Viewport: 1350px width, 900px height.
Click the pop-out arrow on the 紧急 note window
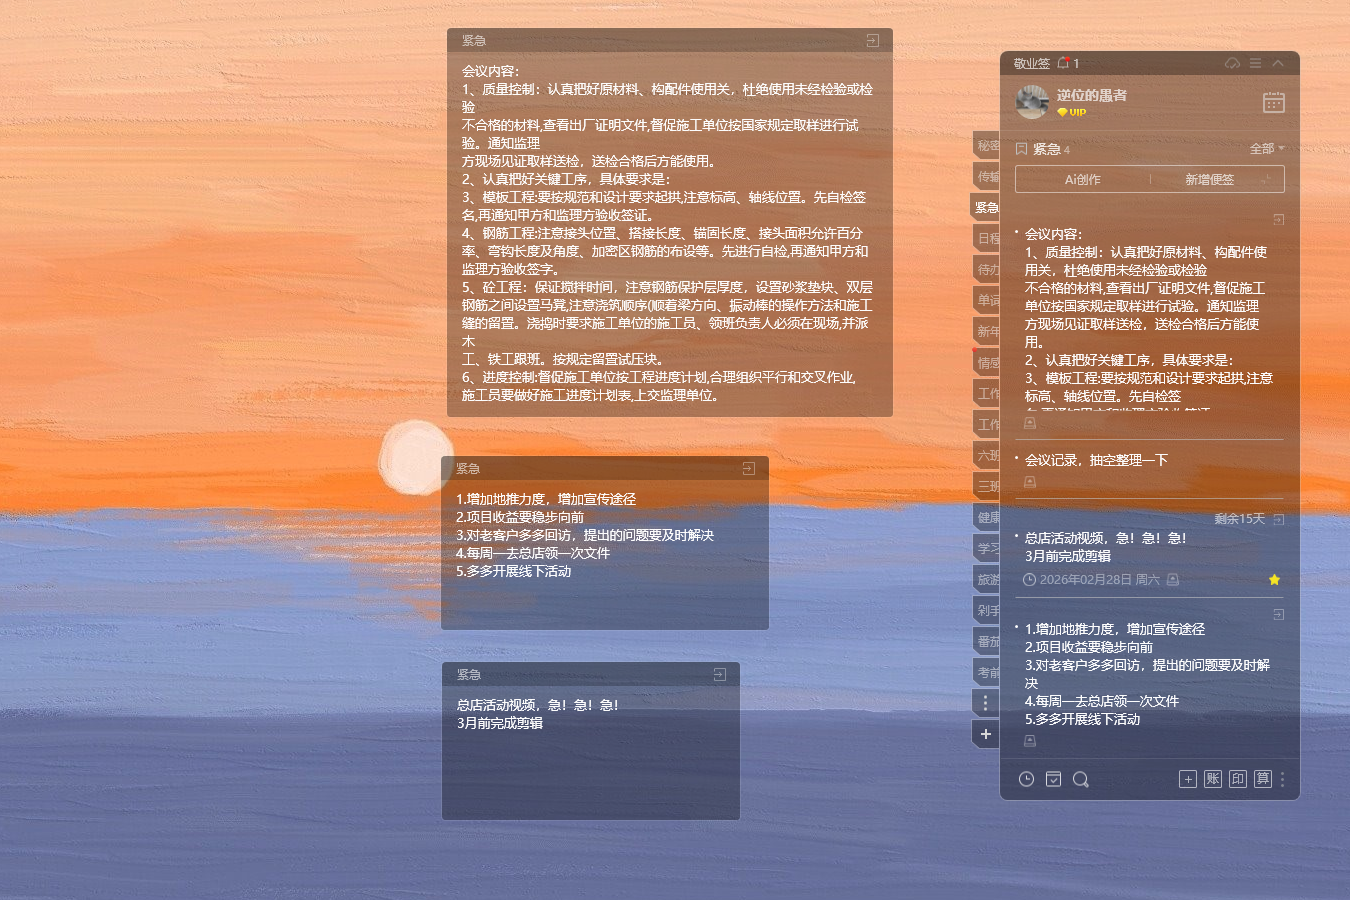[x=875, y=40]
